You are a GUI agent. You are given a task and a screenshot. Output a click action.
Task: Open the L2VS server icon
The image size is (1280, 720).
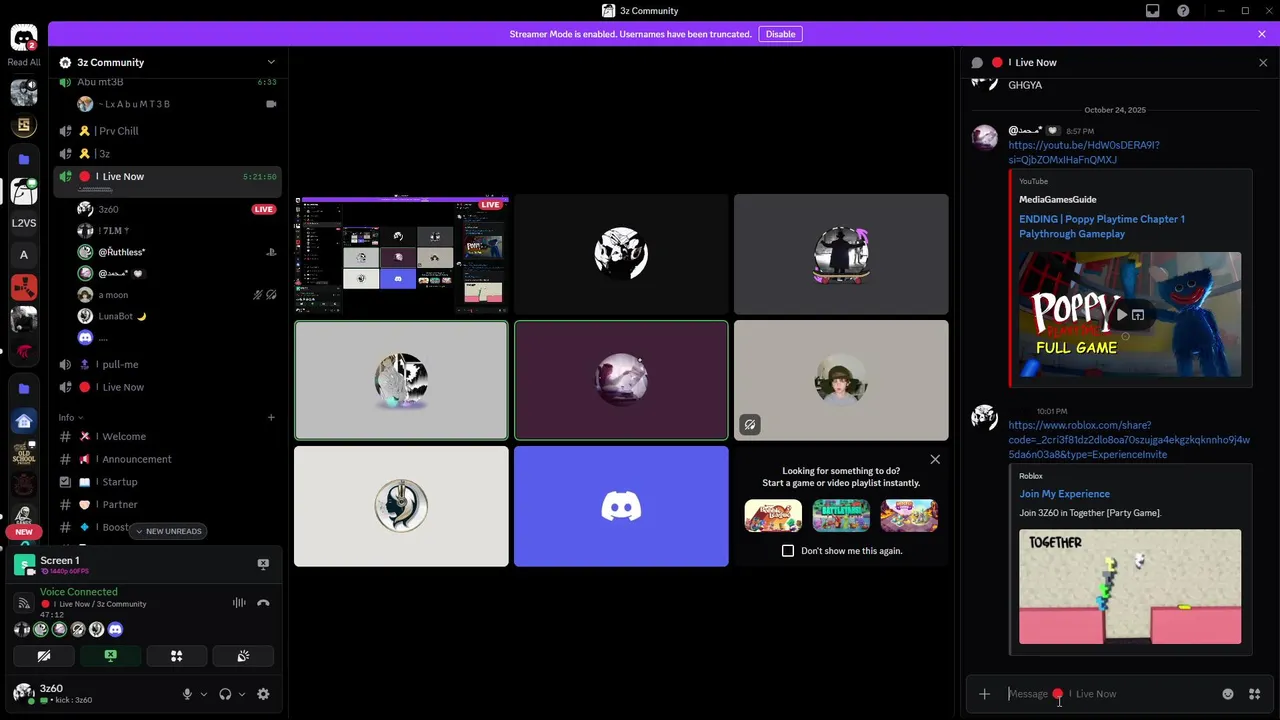tap(24, 223)
